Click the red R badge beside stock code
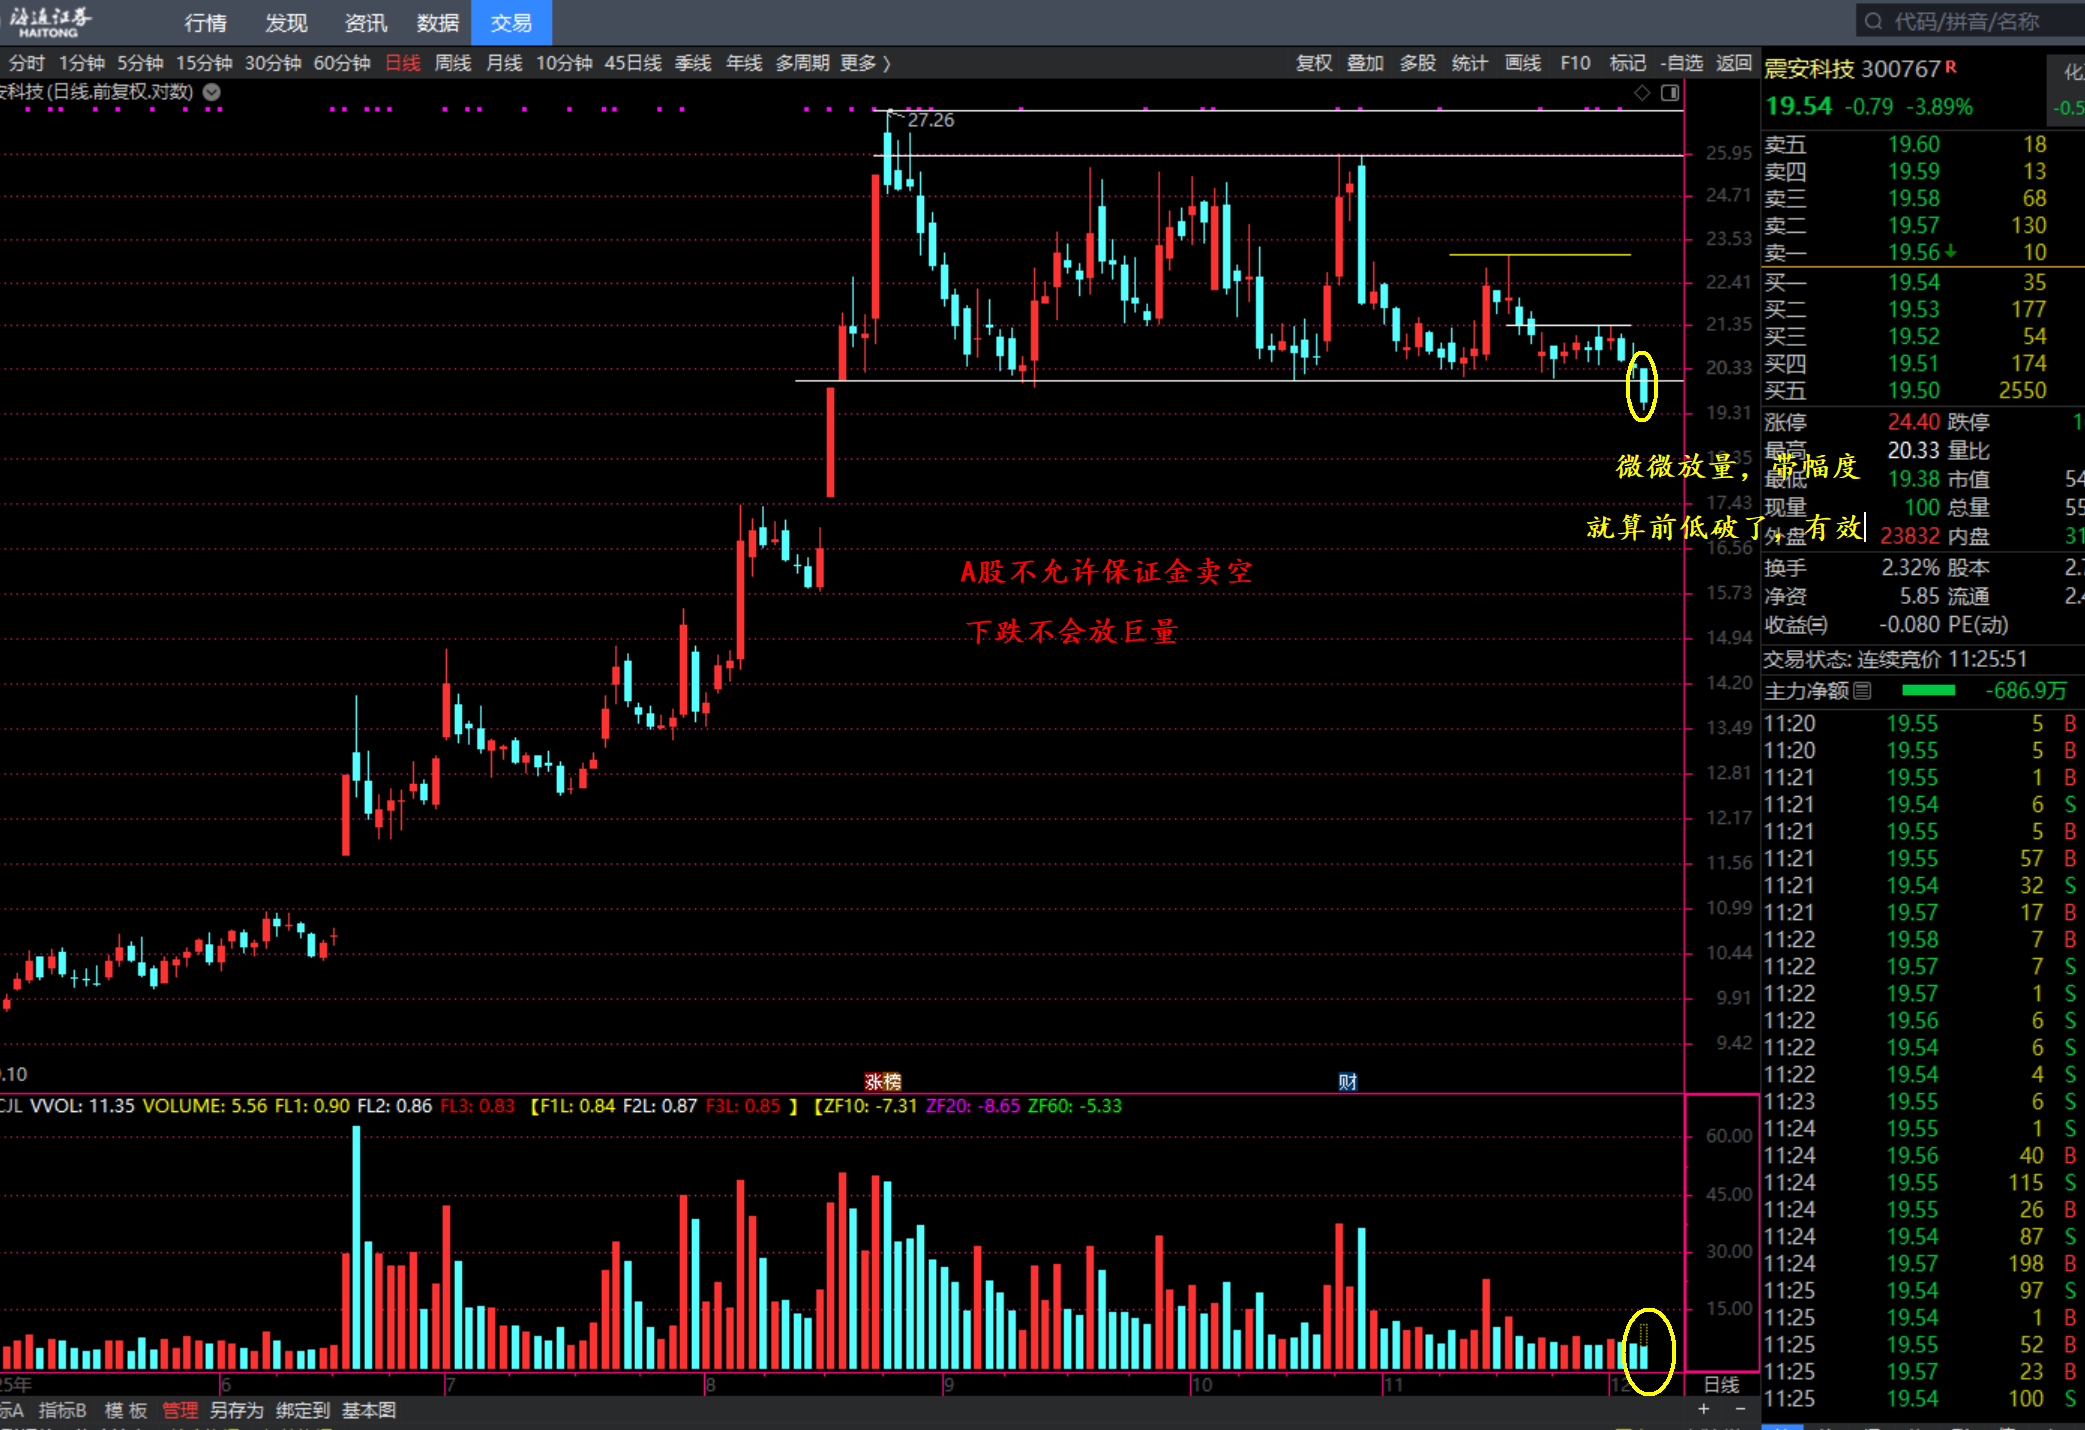 pos(1951,67)
